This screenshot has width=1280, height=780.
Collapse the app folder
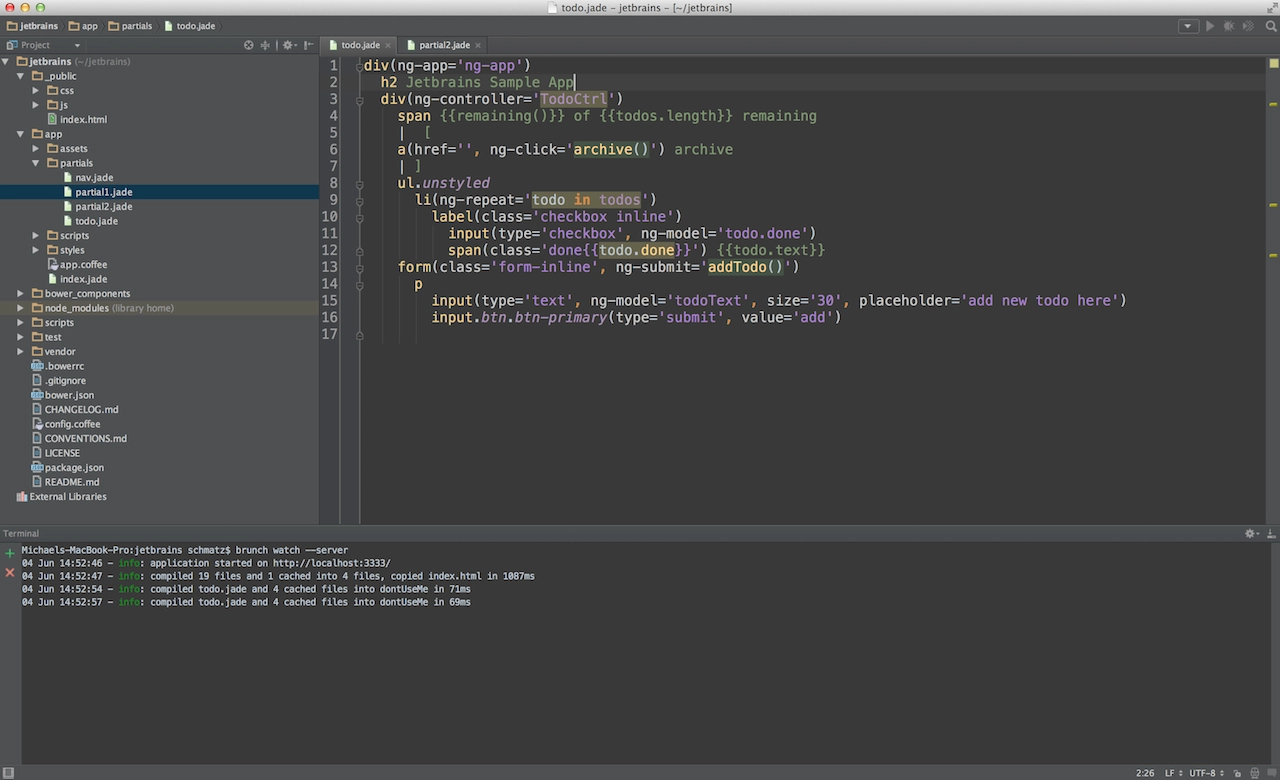tap(21, 134)
